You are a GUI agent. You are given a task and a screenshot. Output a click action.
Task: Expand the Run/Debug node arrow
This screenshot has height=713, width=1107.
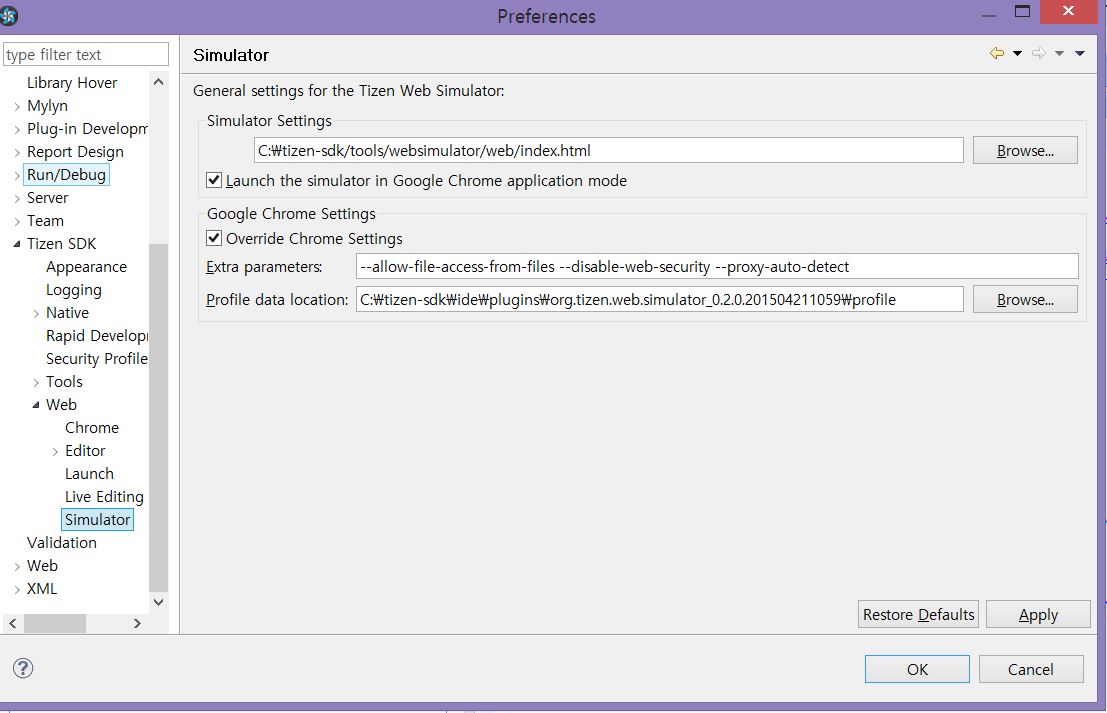pos(17,176)
